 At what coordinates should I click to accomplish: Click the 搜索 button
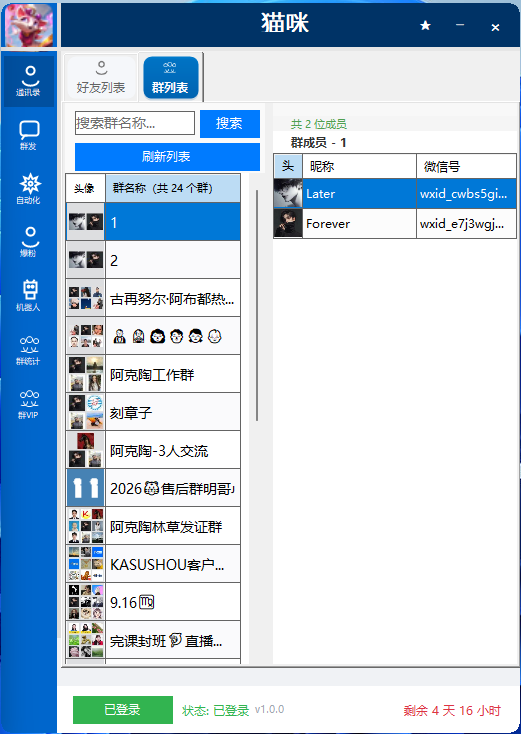click(x=229, y=124)
